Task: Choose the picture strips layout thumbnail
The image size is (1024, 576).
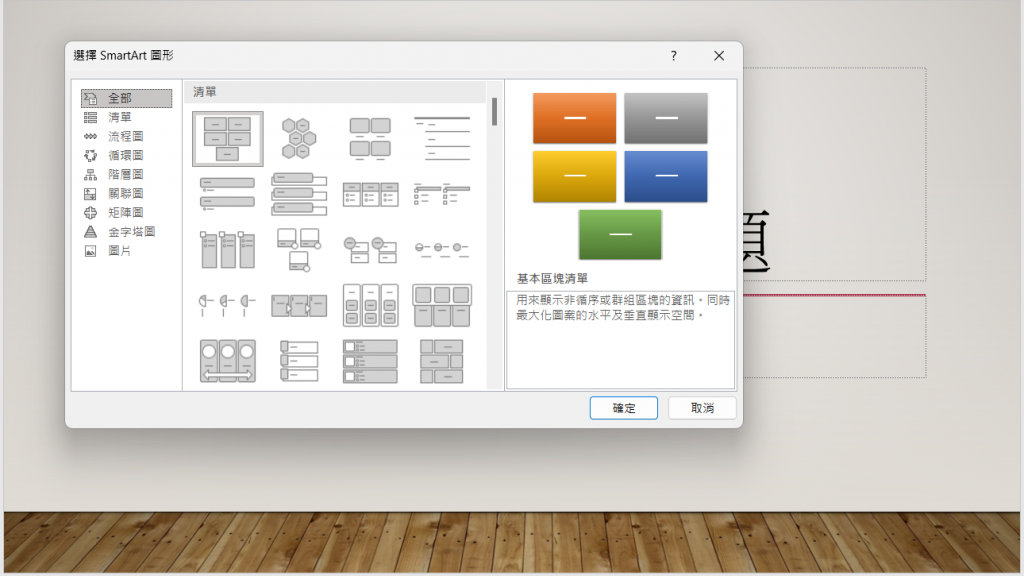Action: pos(298,360)
